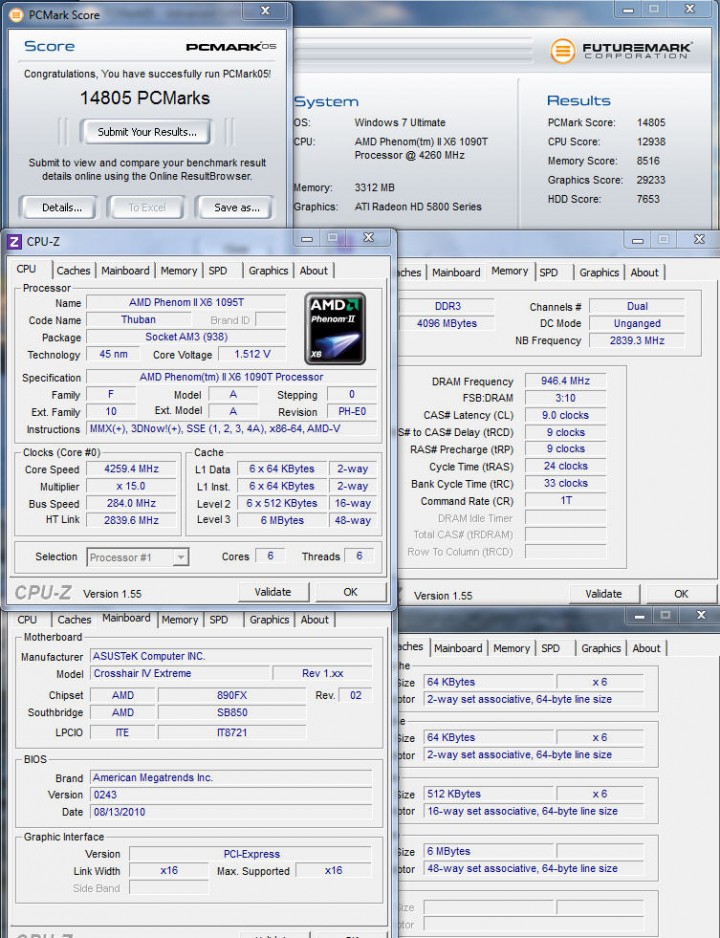The image size is (720, 938).
Task: Click the DRAM Frequency 946.4 MHz value
Action: tap(566, 381)
